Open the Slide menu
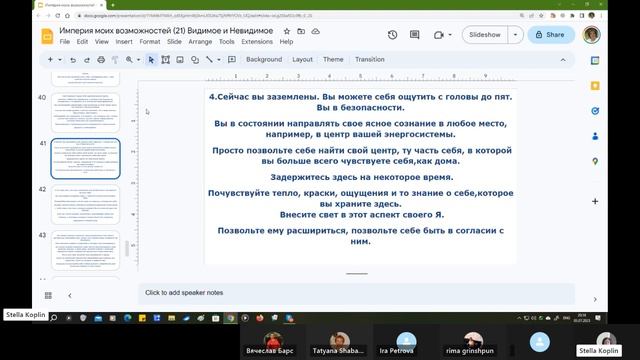 coord(174,42)
